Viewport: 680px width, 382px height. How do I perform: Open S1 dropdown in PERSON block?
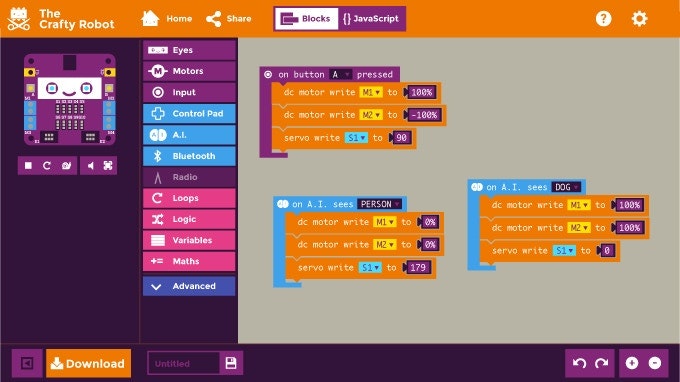coord(370,268)
